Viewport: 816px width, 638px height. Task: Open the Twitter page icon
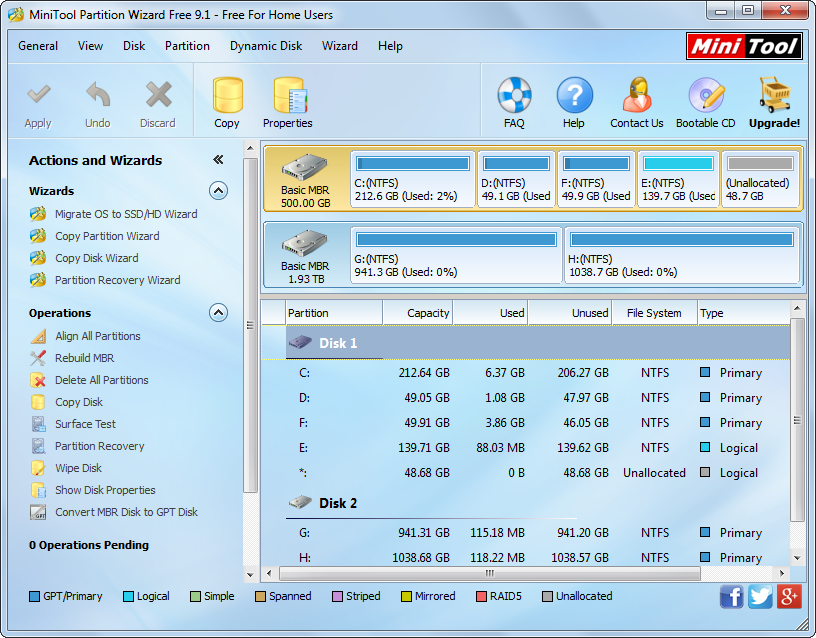click(x=760, y=596)
